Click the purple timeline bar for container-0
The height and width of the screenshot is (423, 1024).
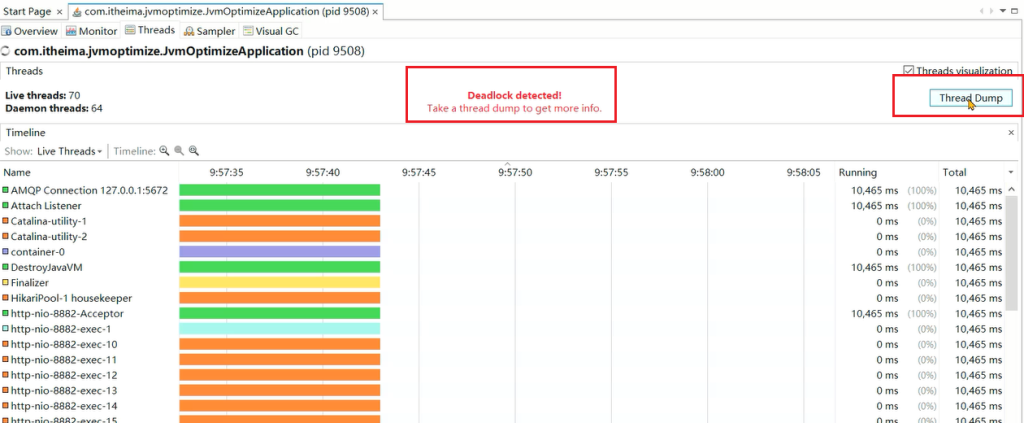(x=279, y=252)
